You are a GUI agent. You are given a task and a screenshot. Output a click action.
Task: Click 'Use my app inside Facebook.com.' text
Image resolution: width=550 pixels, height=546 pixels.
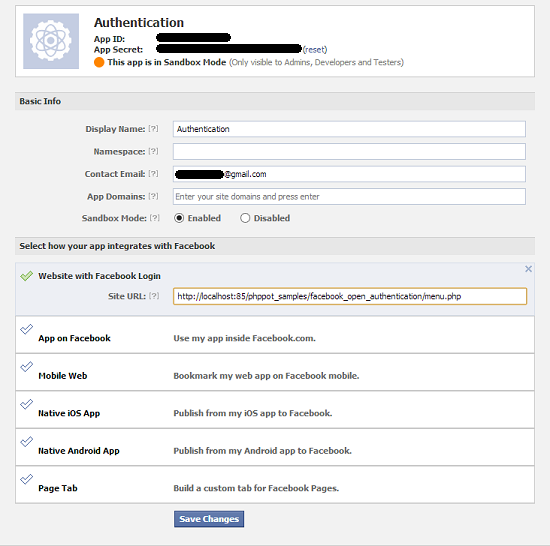coord(244,338)
